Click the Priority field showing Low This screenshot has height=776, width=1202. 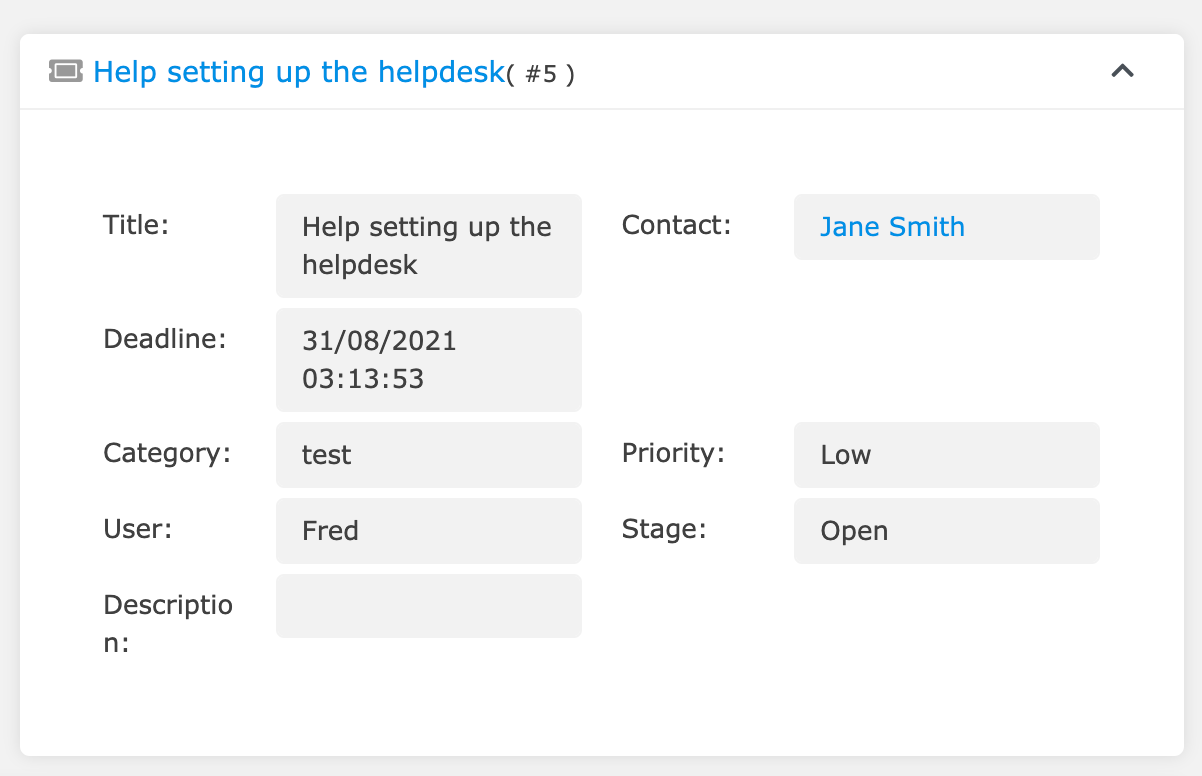[946, 455]
